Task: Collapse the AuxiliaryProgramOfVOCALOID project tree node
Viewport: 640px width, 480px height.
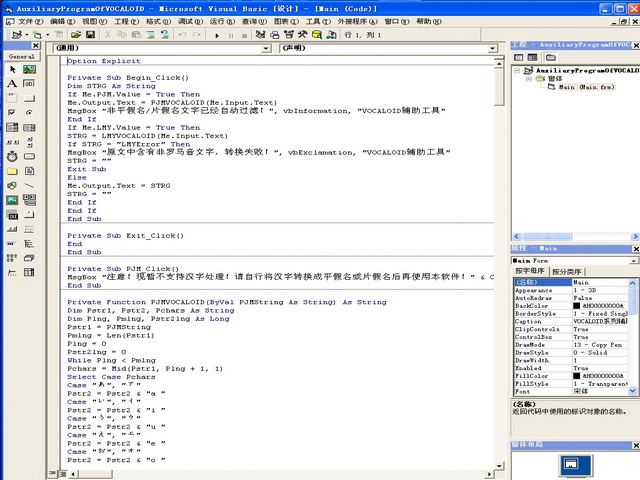Action: [x=517, y=71]
